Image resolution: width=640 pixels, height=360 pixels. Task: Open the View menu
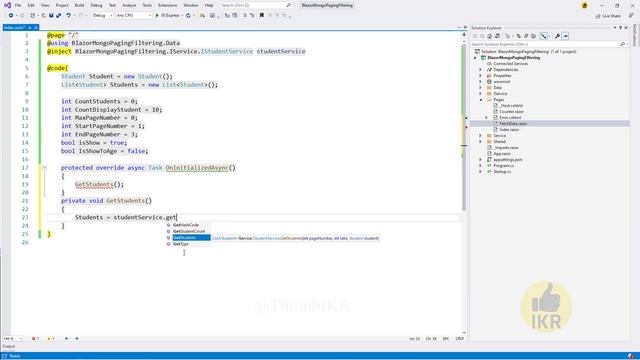point(45,5)
